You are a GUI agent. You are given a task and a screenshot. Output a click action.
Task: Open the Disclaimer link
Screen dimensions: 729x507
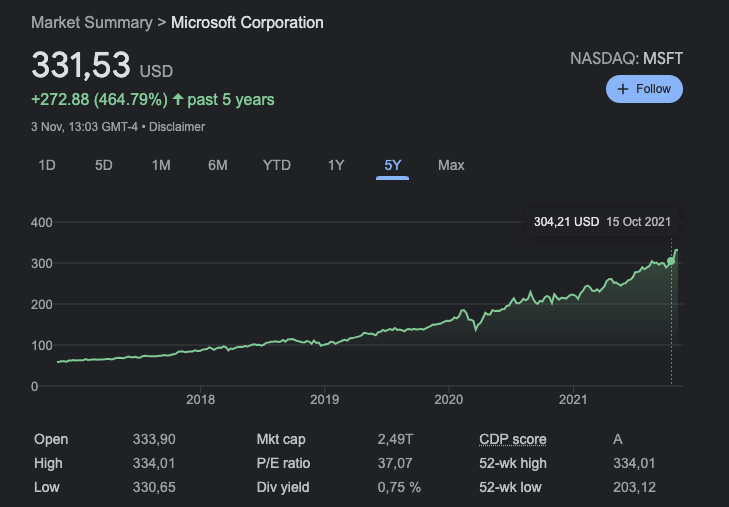[x=177, y=127]
